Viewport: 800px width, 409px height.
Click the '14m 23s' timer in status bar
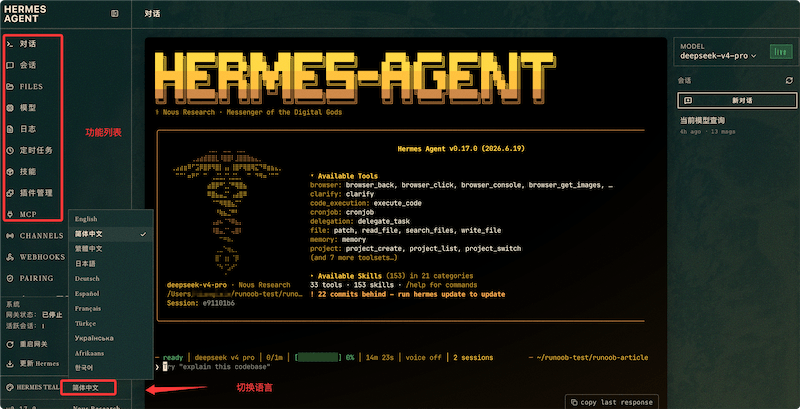tap(380, 357)
